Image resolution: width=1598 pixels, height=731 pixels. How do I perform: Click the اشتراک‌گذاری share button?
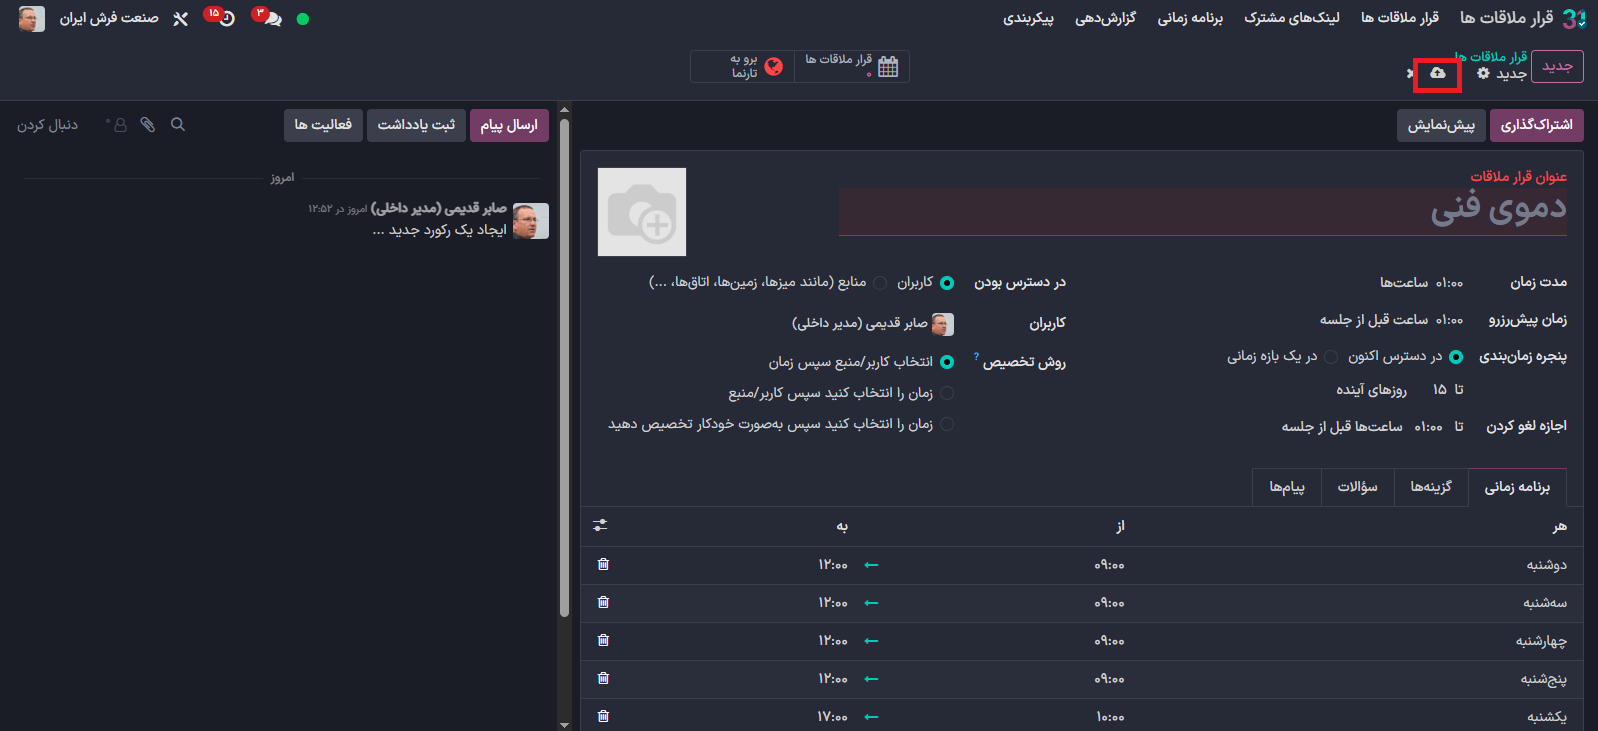[1536, 125]
